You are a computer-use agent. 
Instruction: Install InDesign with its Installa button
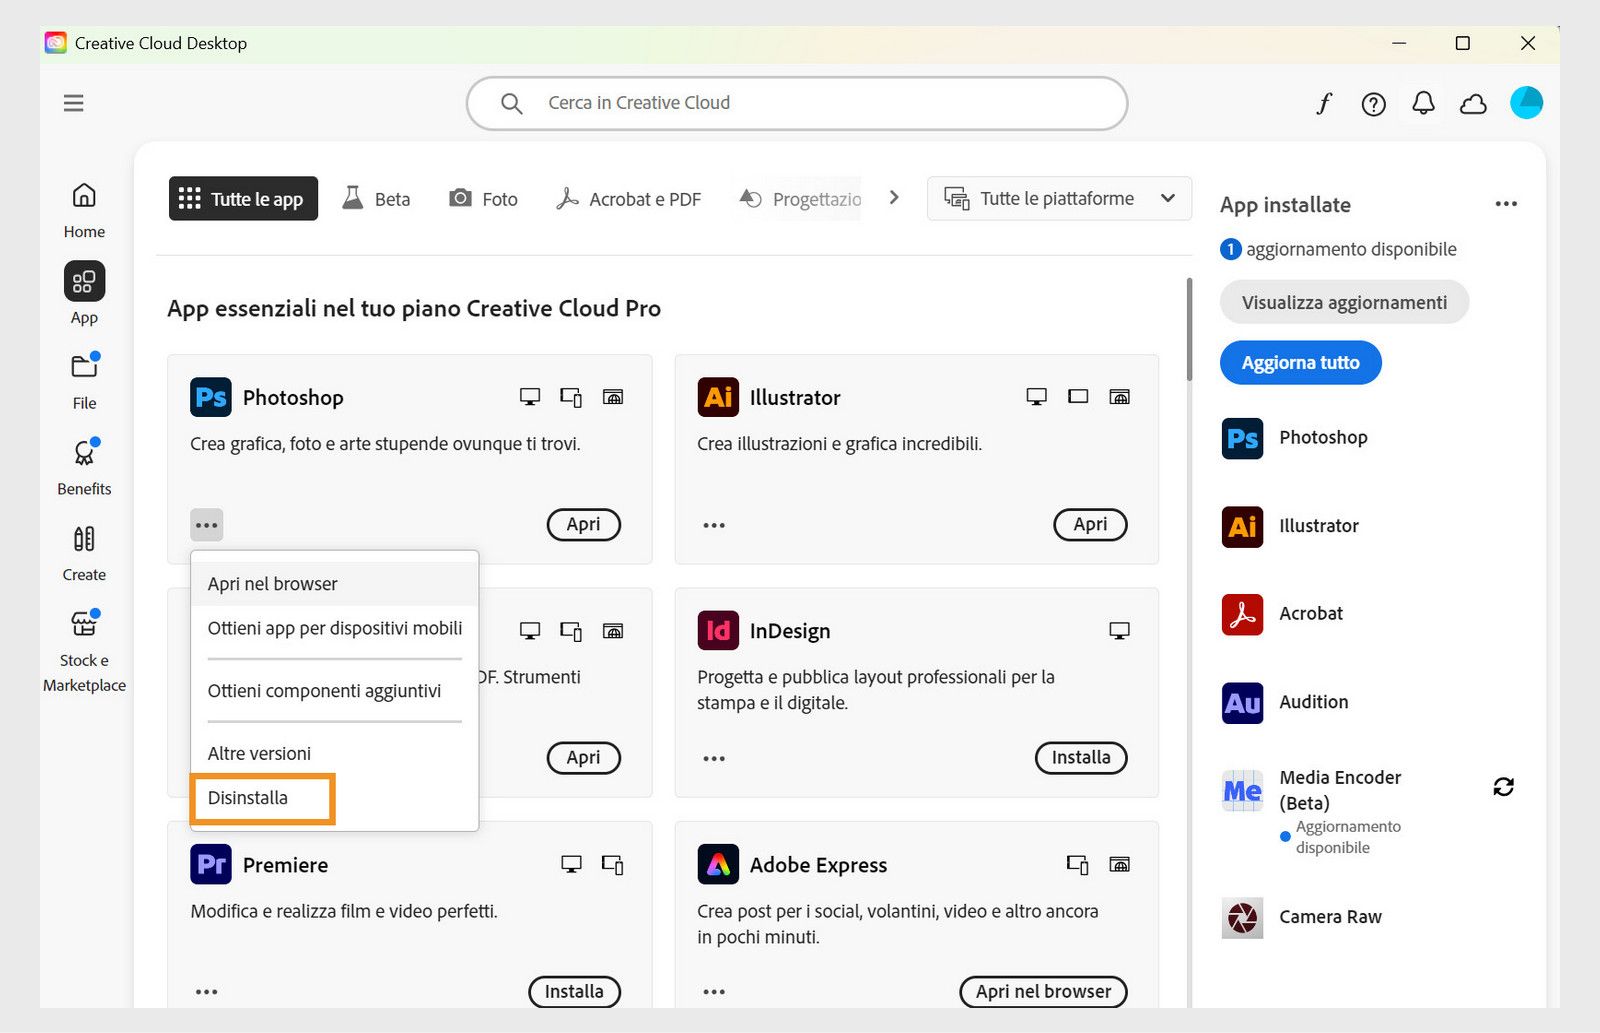(x=1080, y=757)
